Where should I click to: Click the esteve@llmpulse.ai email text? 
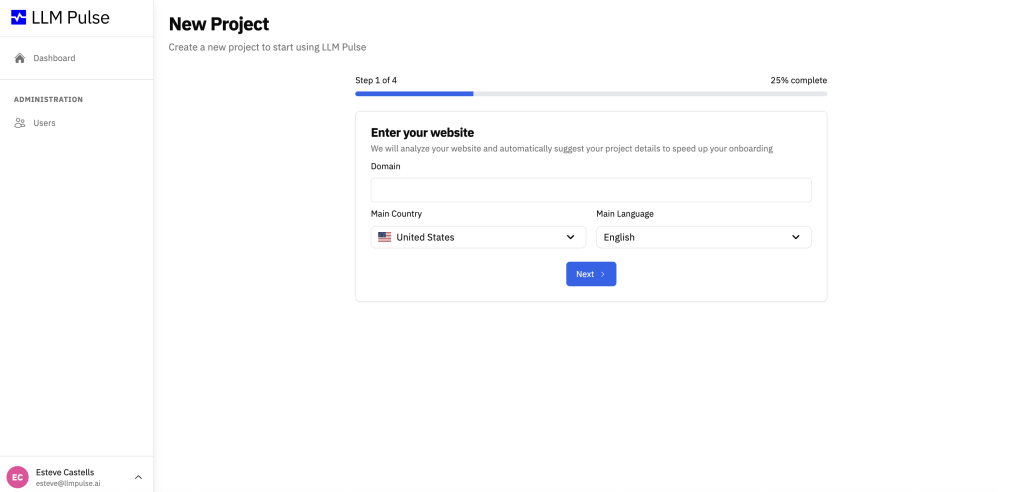point(68,484)
